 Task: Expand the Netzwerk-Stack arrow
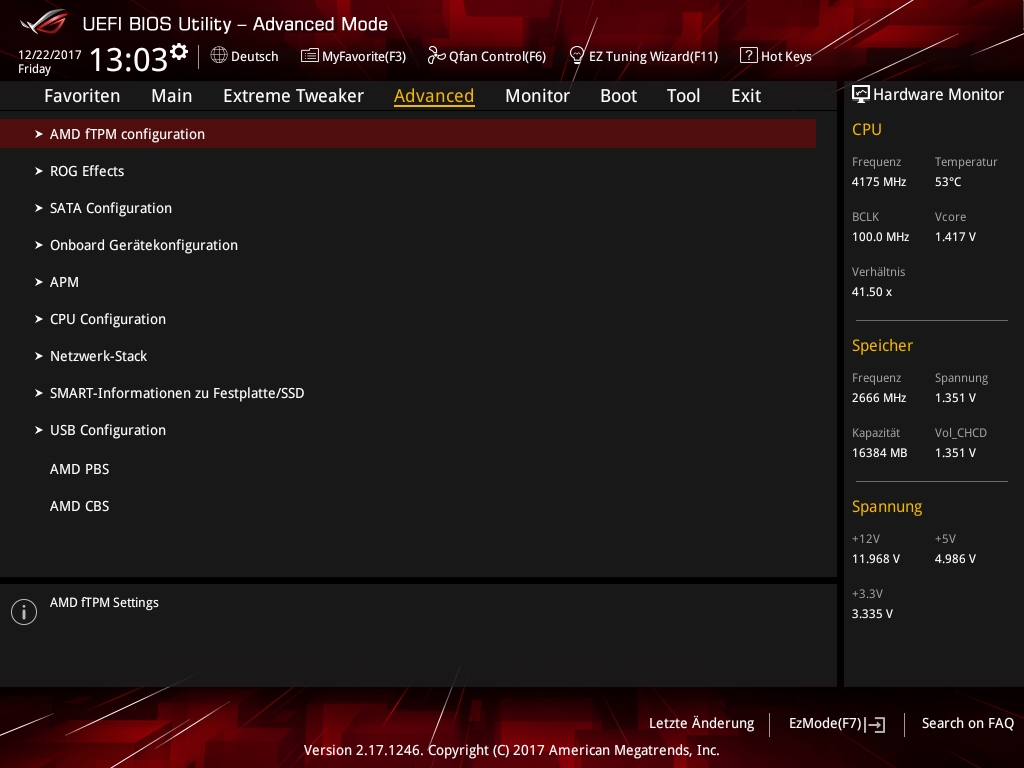click(x=39, y=356)
